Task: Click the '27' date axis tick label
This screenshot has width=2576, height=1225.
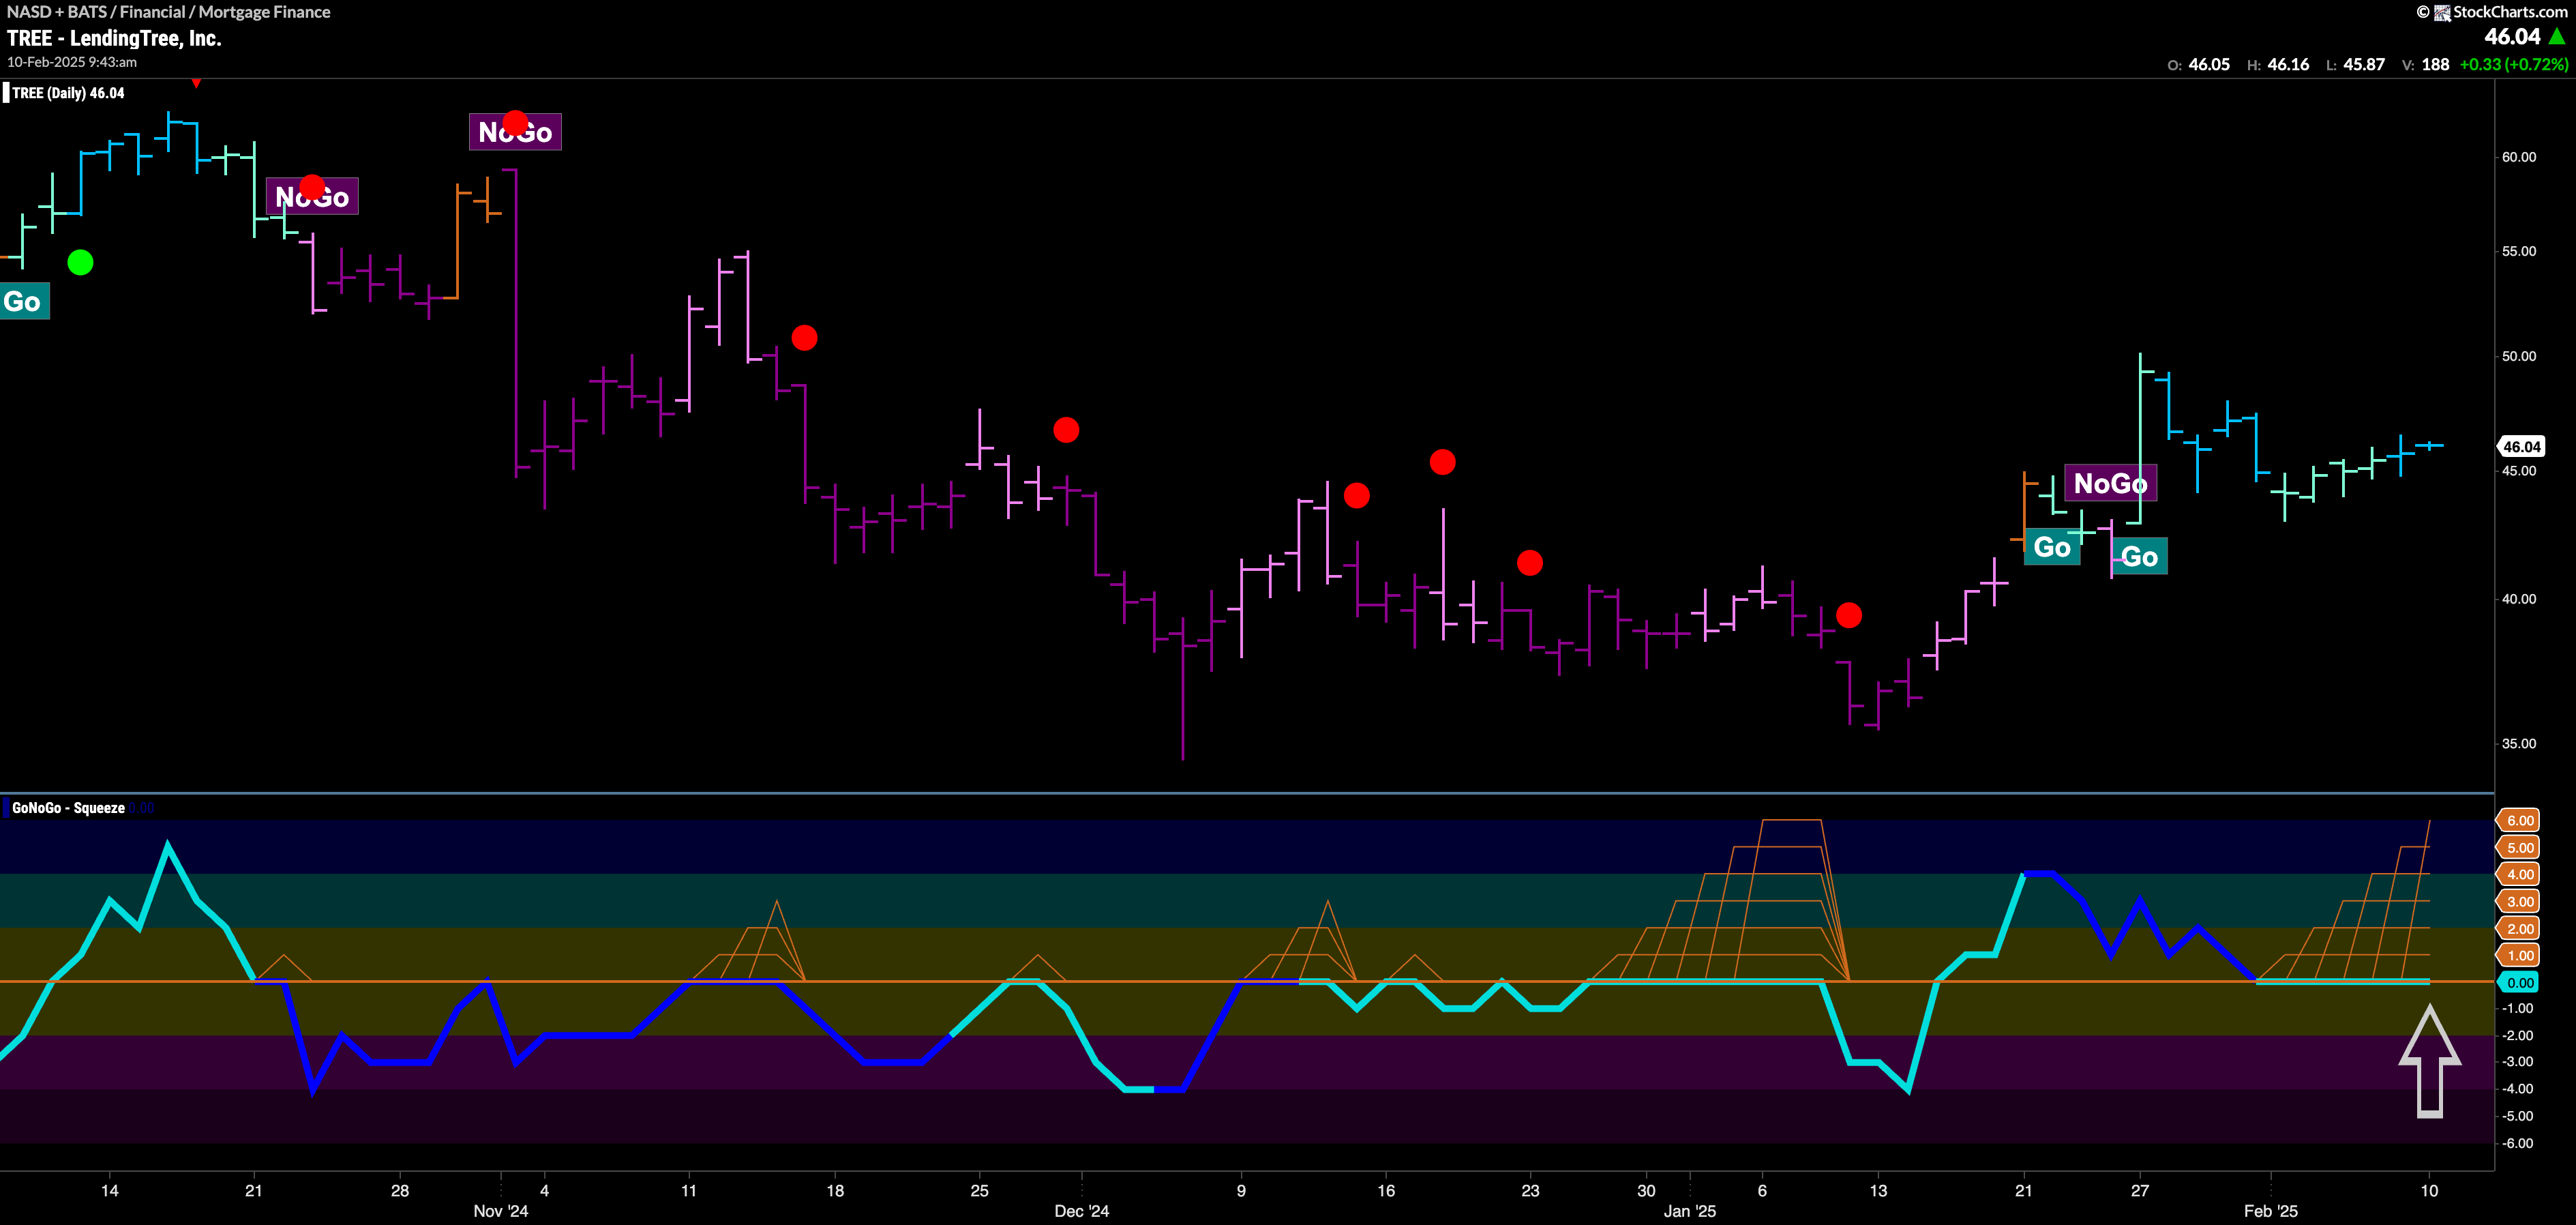Action: pos(2139,1190)
